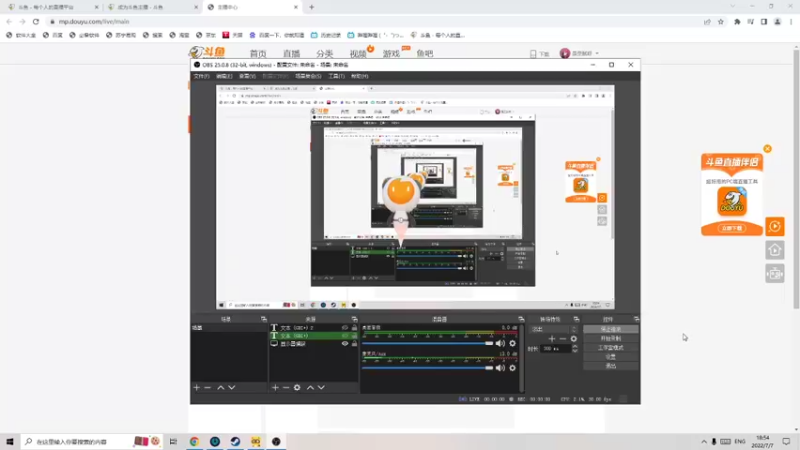Close the Douyu live companion ad
The height and width of the screenshot is (450, 800).
point(767,148)
